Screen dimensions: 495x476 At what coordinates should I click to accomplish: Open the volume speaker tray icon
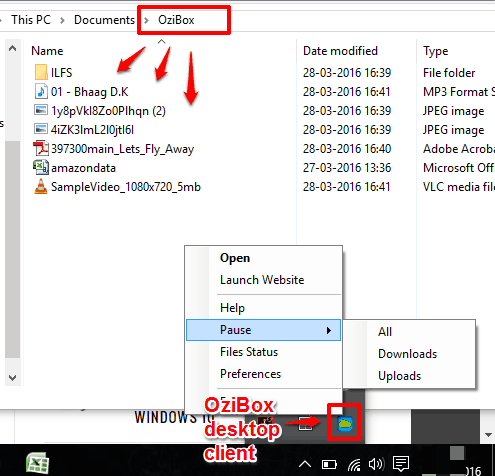point(376,463)
